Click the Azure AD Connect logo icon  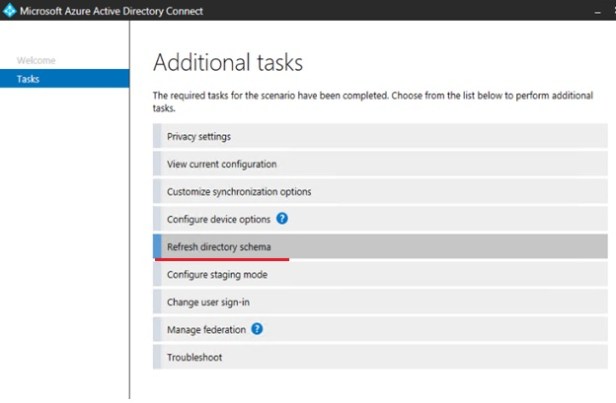(x=10, y=11)
